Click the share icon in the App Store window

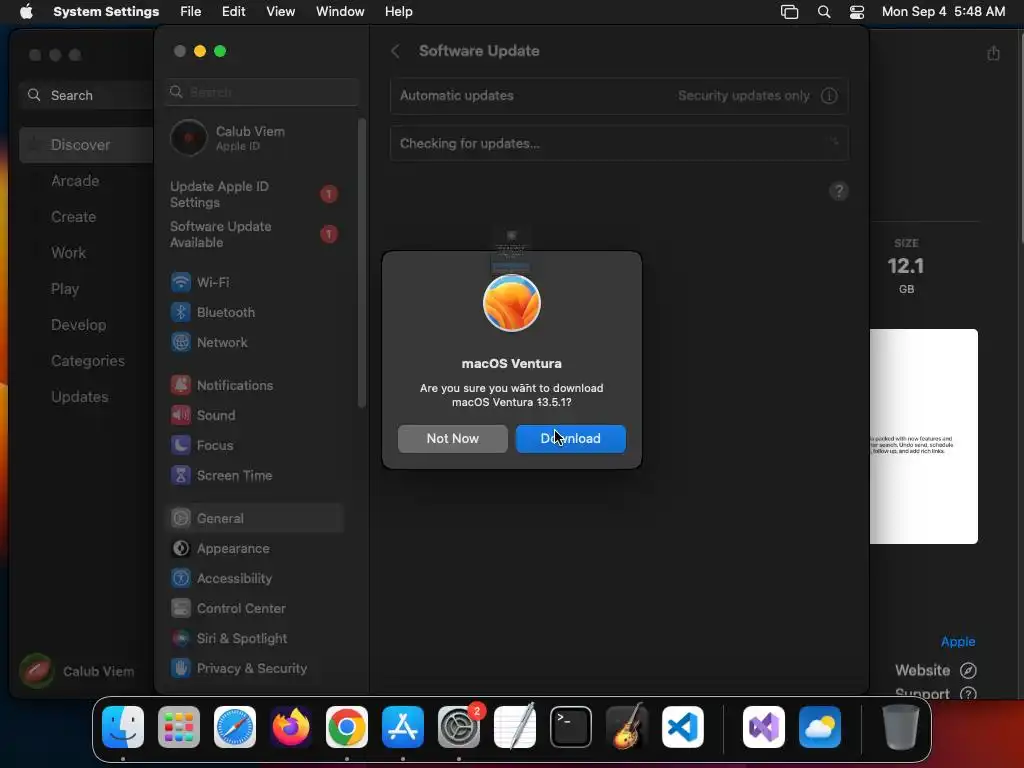click(993, 54)
